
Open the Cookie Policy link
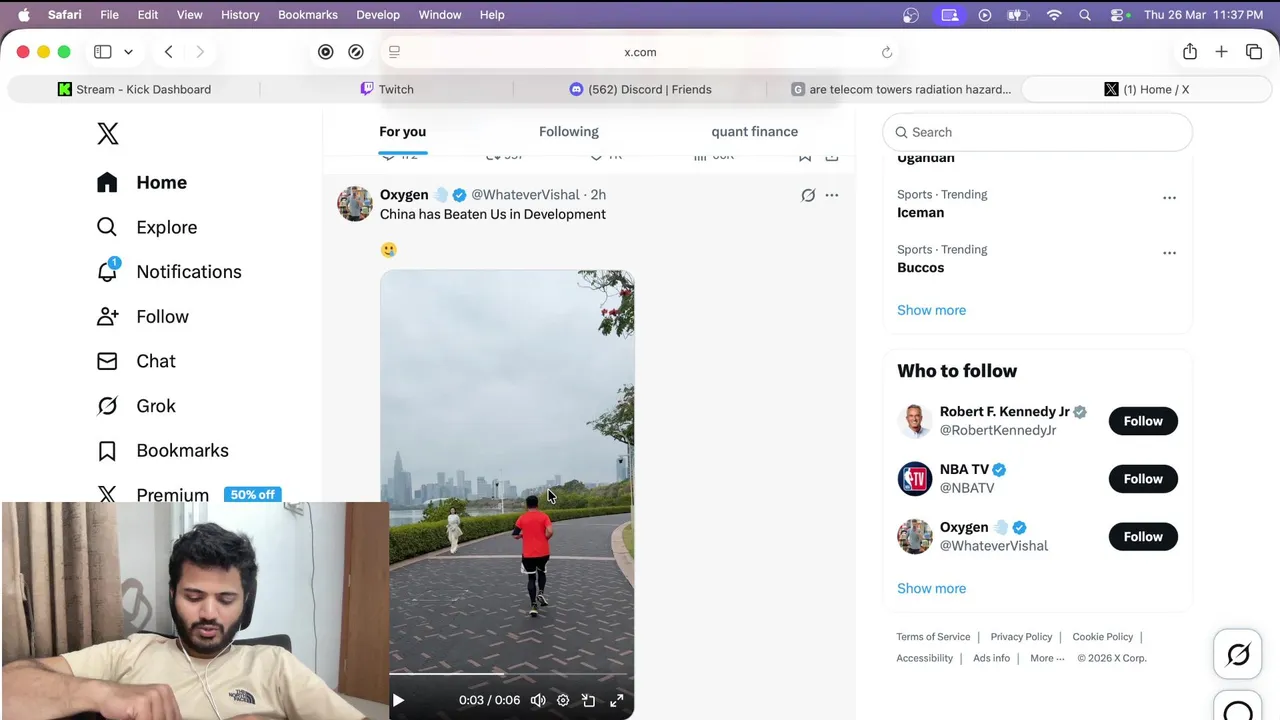1102,637
